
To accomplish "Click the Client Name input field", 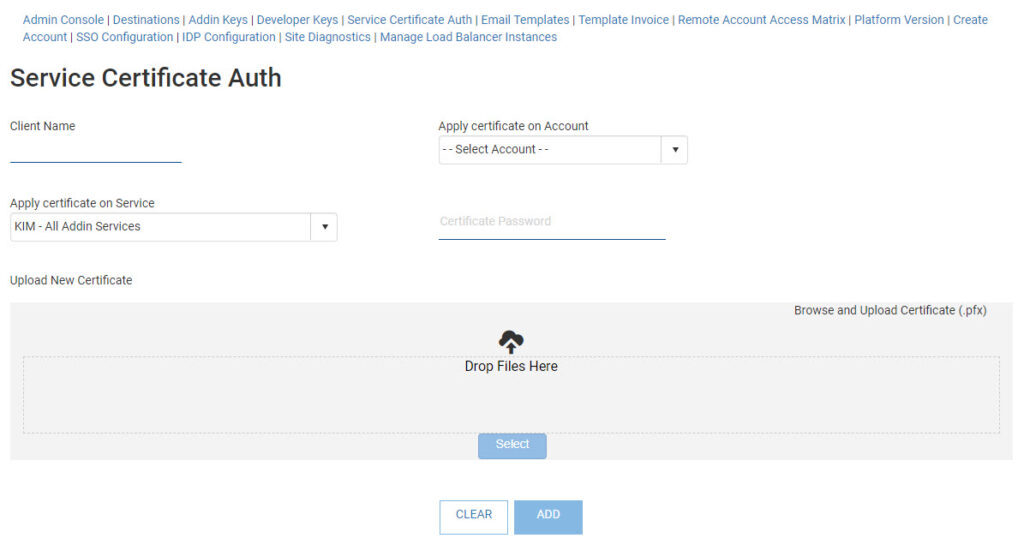I will pyautogui.click(x=95, y=151).
